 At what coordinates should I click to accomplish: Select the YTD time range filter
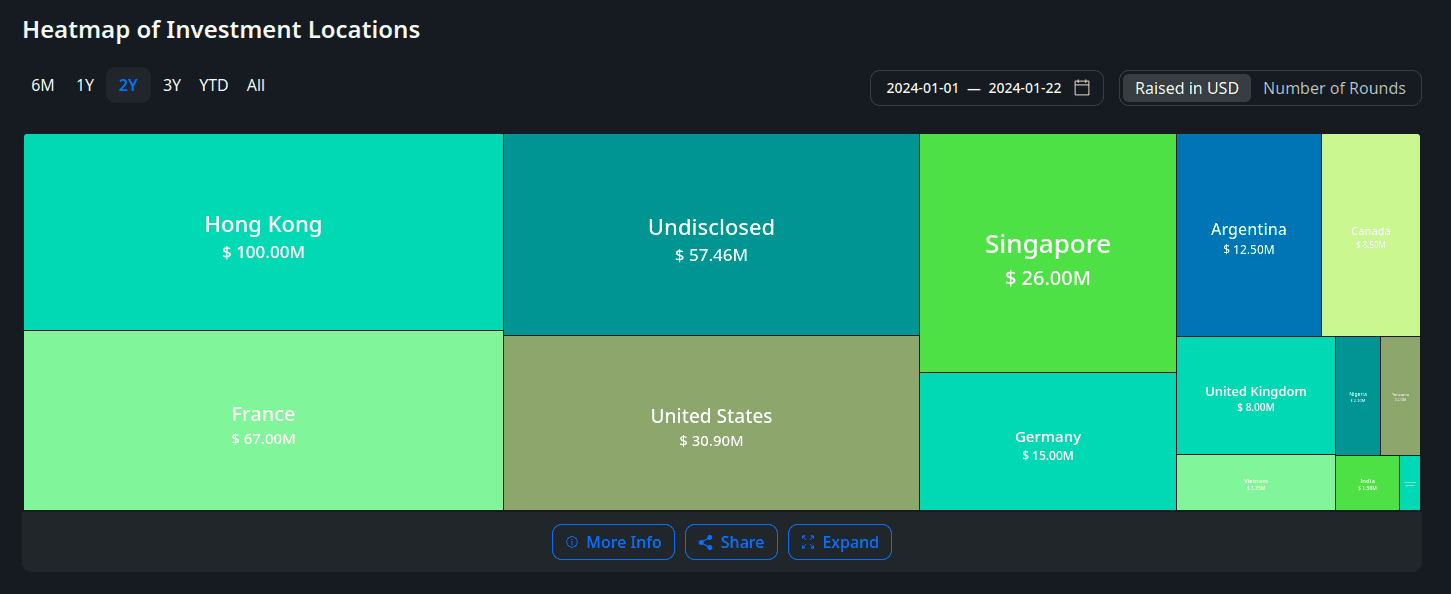213,85
